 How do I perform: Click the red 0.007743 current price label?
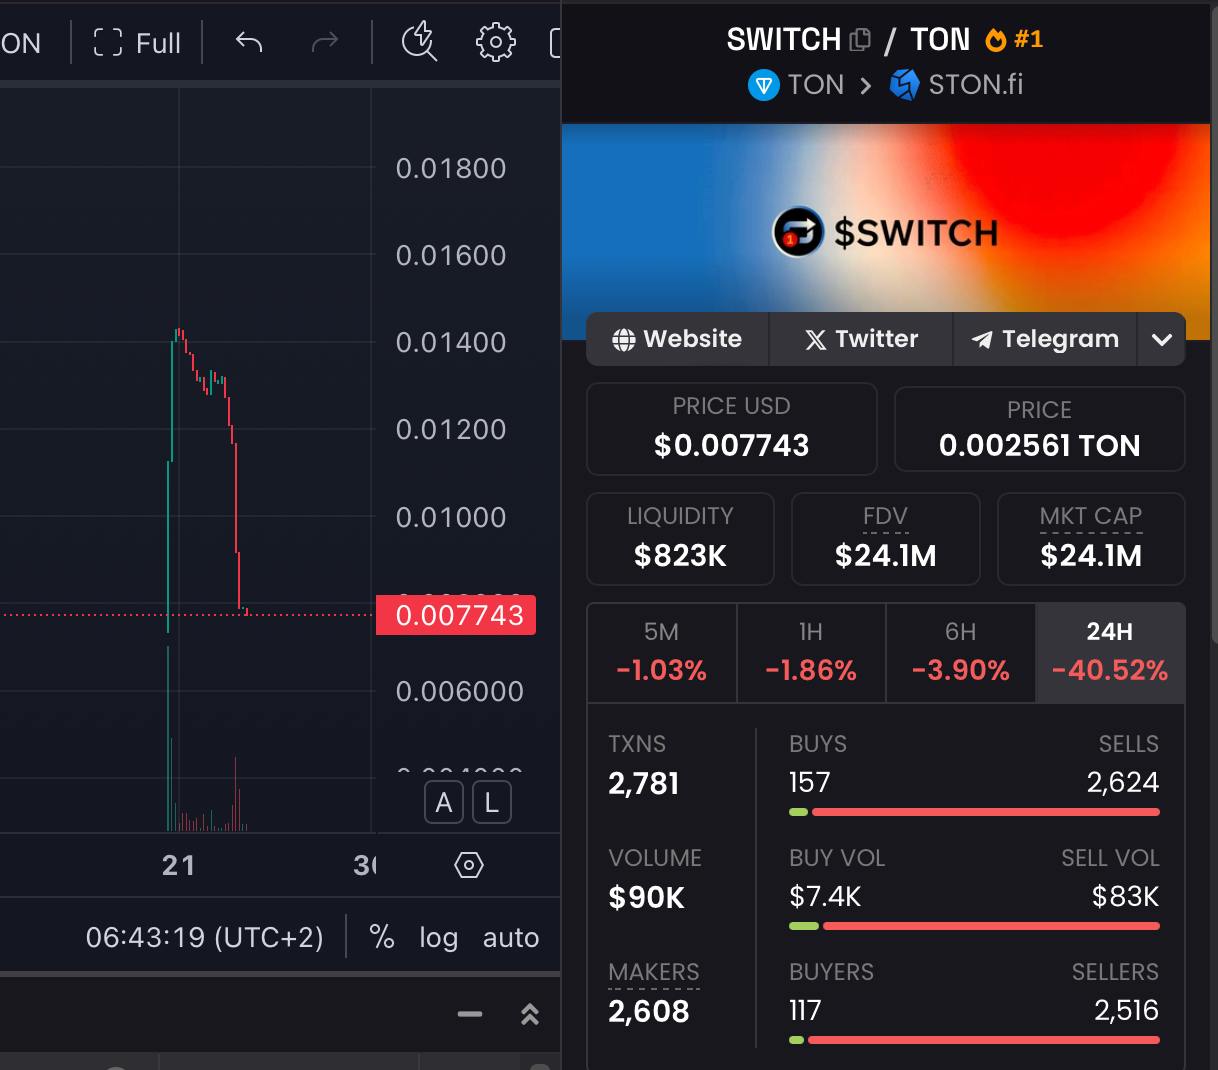tap(456, 615)
